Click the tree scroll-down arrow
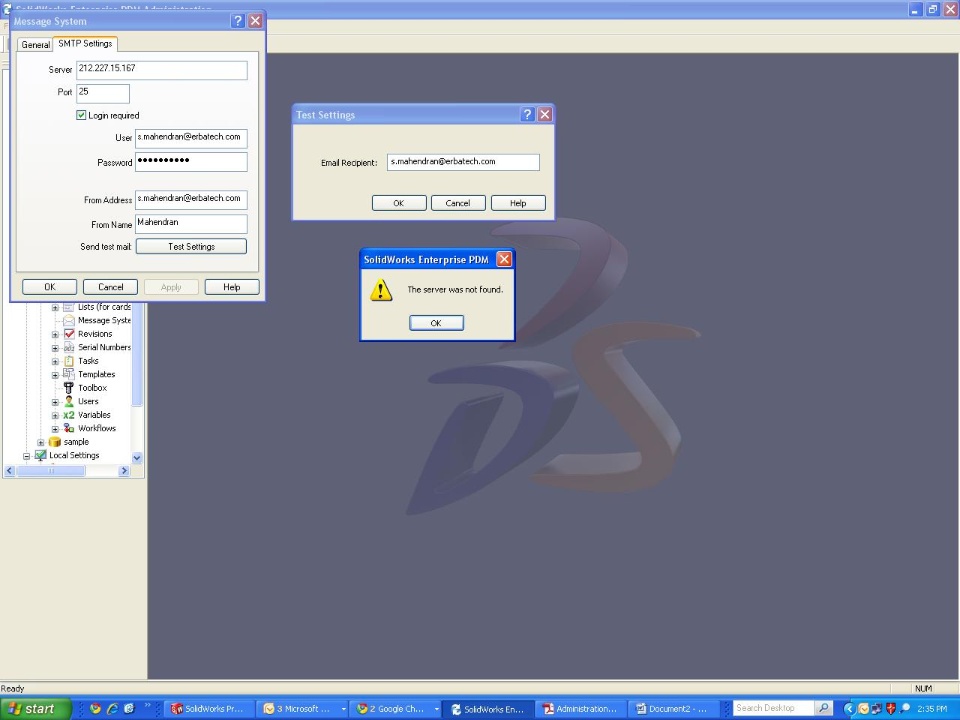Image resolution: width=960 pixels, height=720 pixels. 137,457
